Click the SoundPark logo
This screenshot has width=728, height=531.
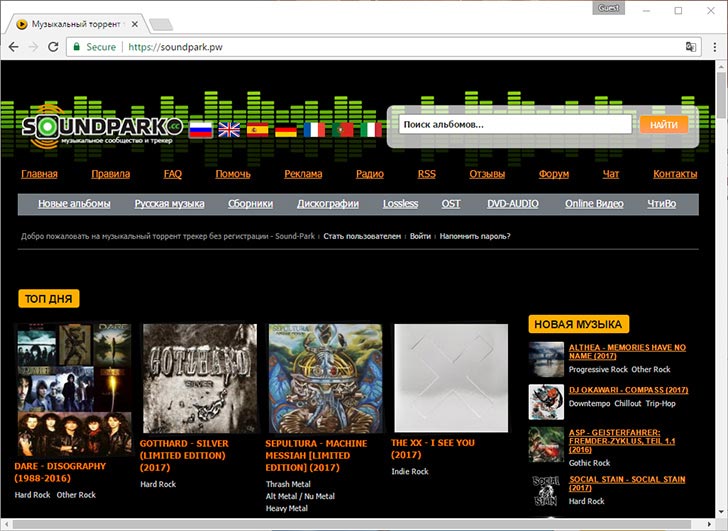102,126
